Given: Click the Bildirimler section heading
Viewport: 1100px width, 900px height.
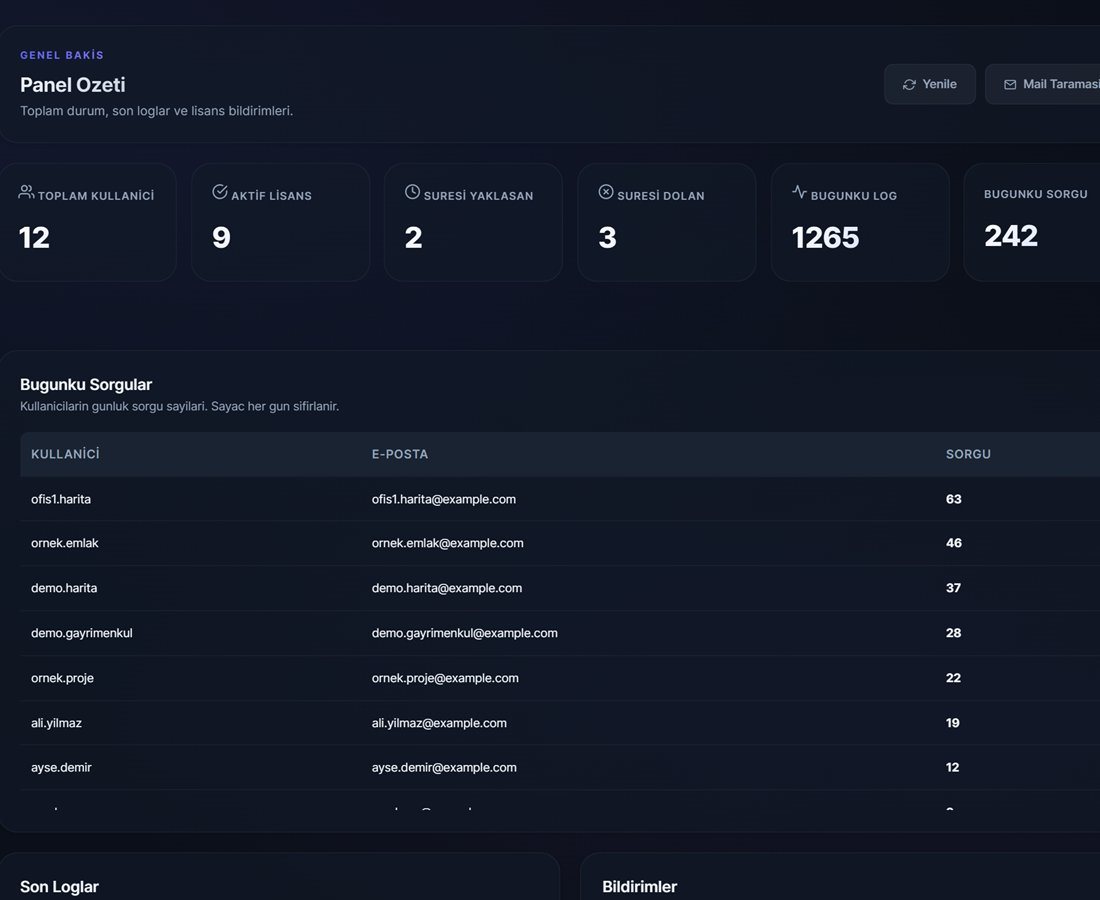Looking at the screenshot, I should 639,887.
